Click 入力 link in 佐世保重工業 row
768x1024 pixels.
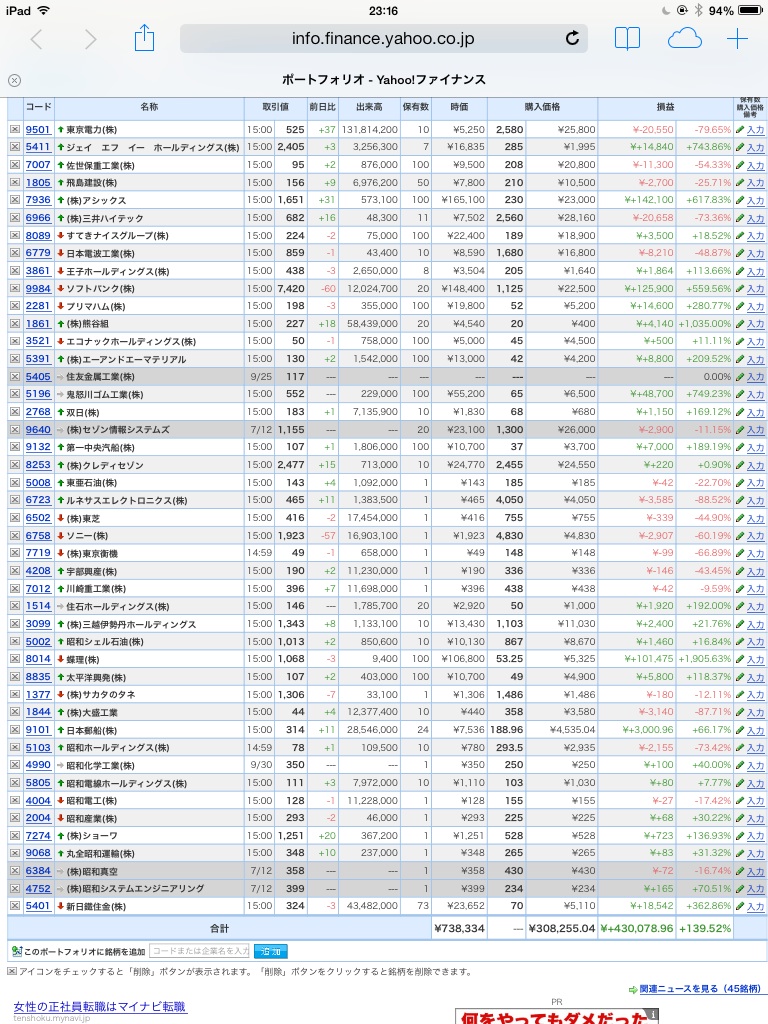(756, 165)
